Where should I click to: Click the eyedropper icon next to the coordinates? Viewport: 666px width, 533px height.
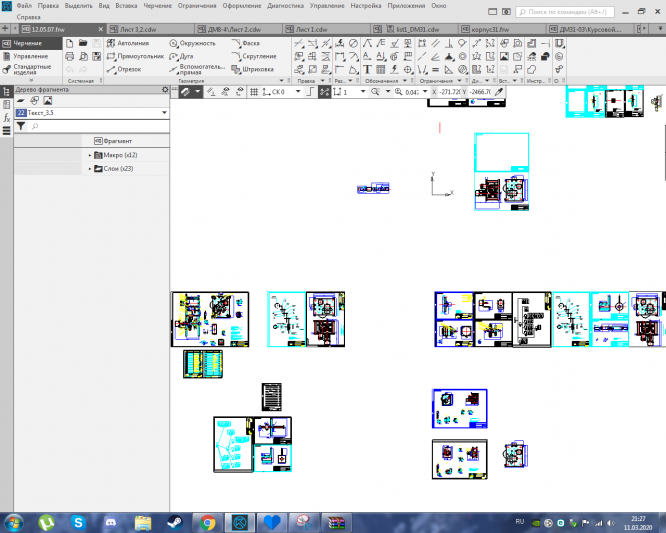(x=500, y=92)
